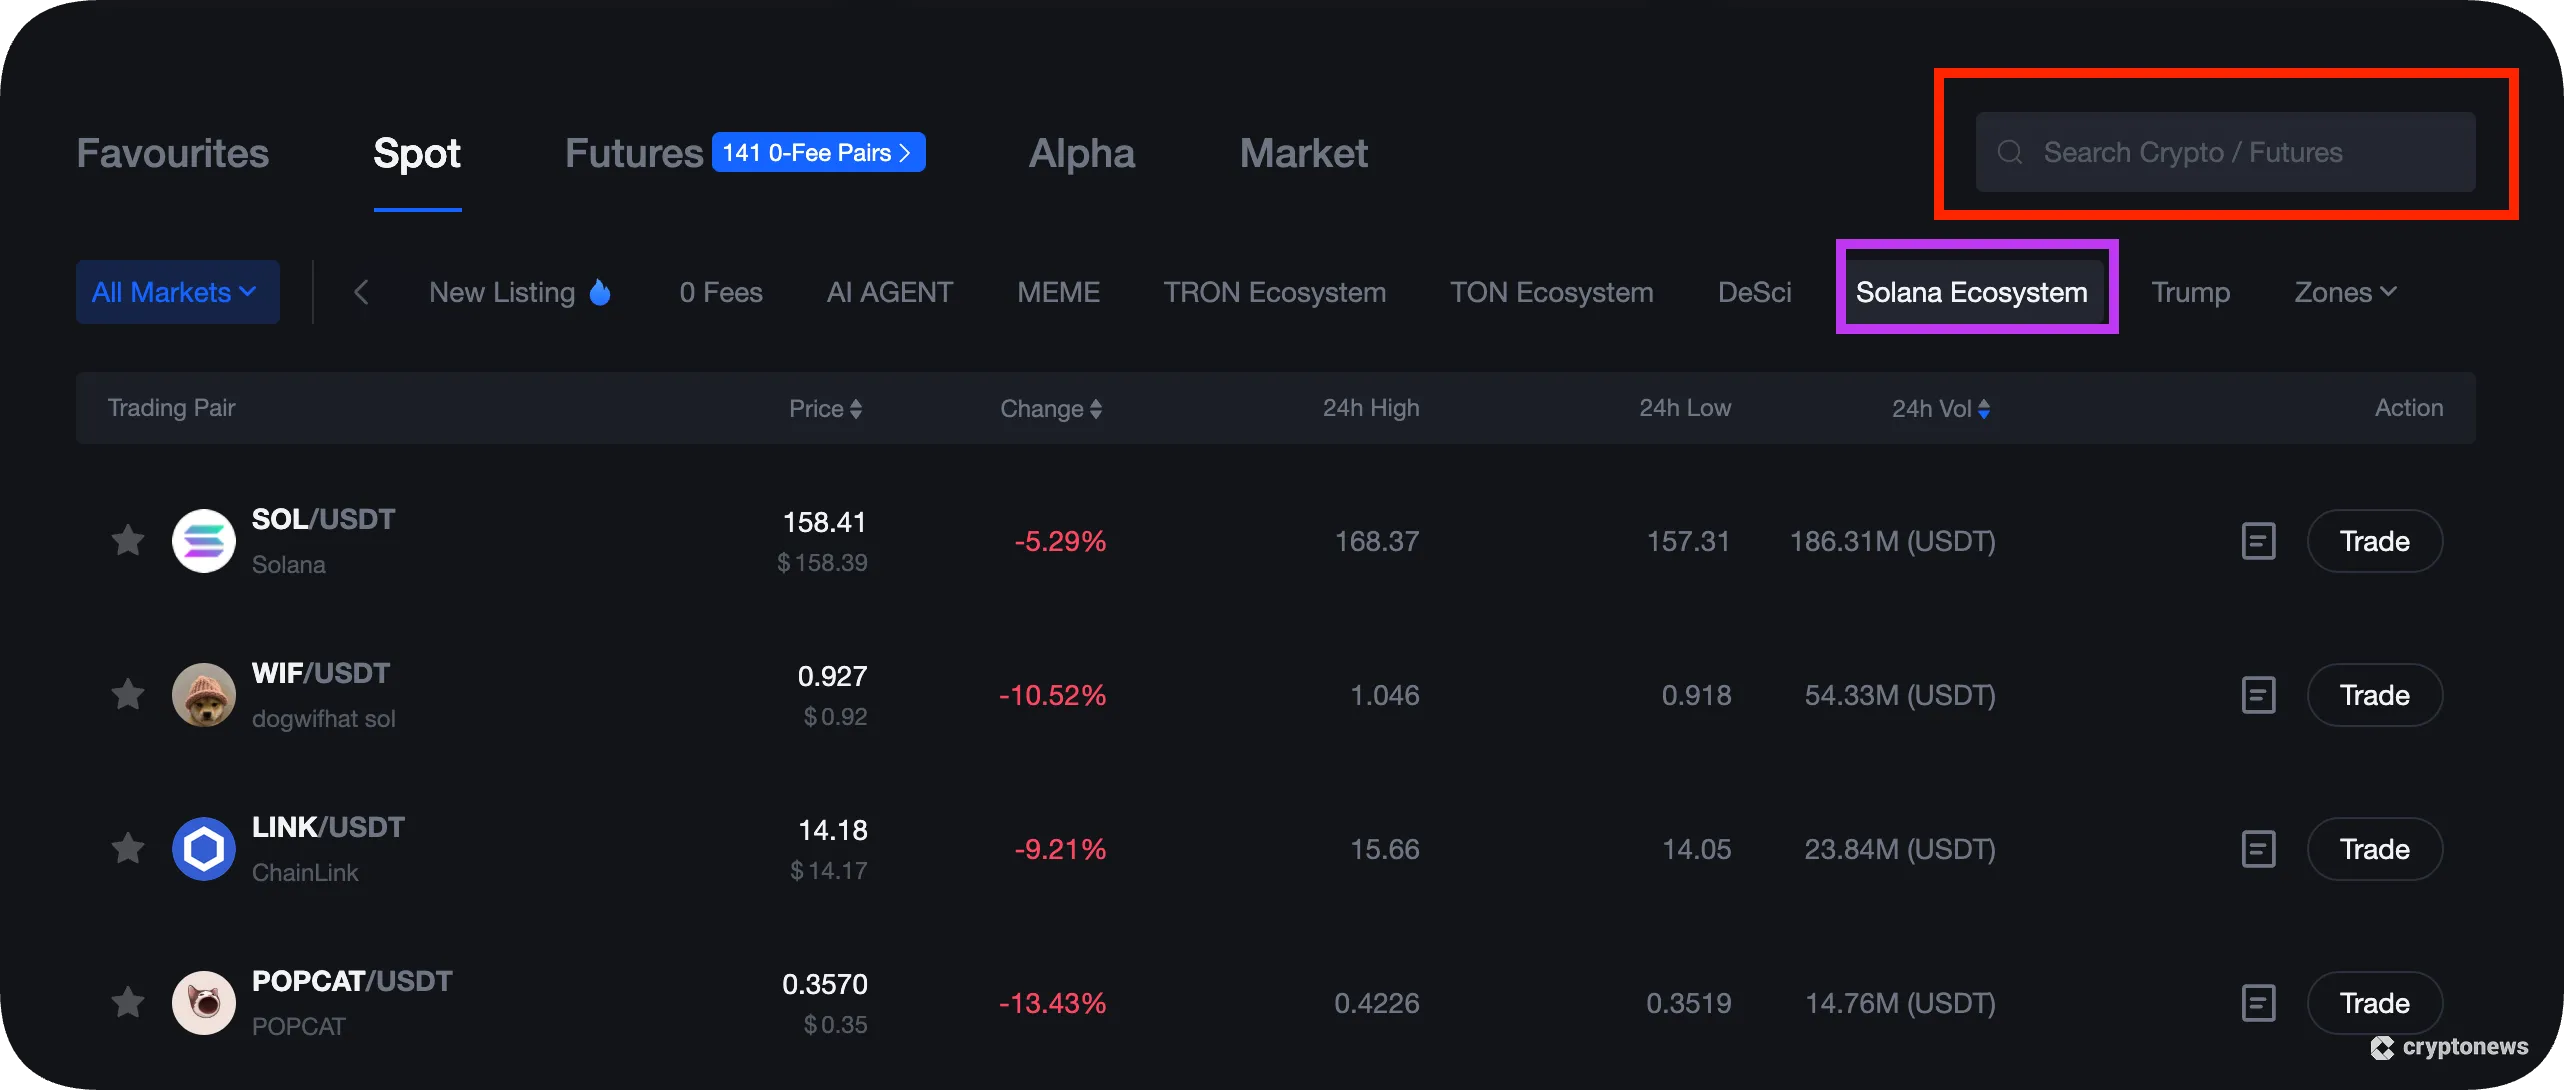
Task: Open the All Markets dropdown
Action: pyautogui.click(x=177, y=292)
